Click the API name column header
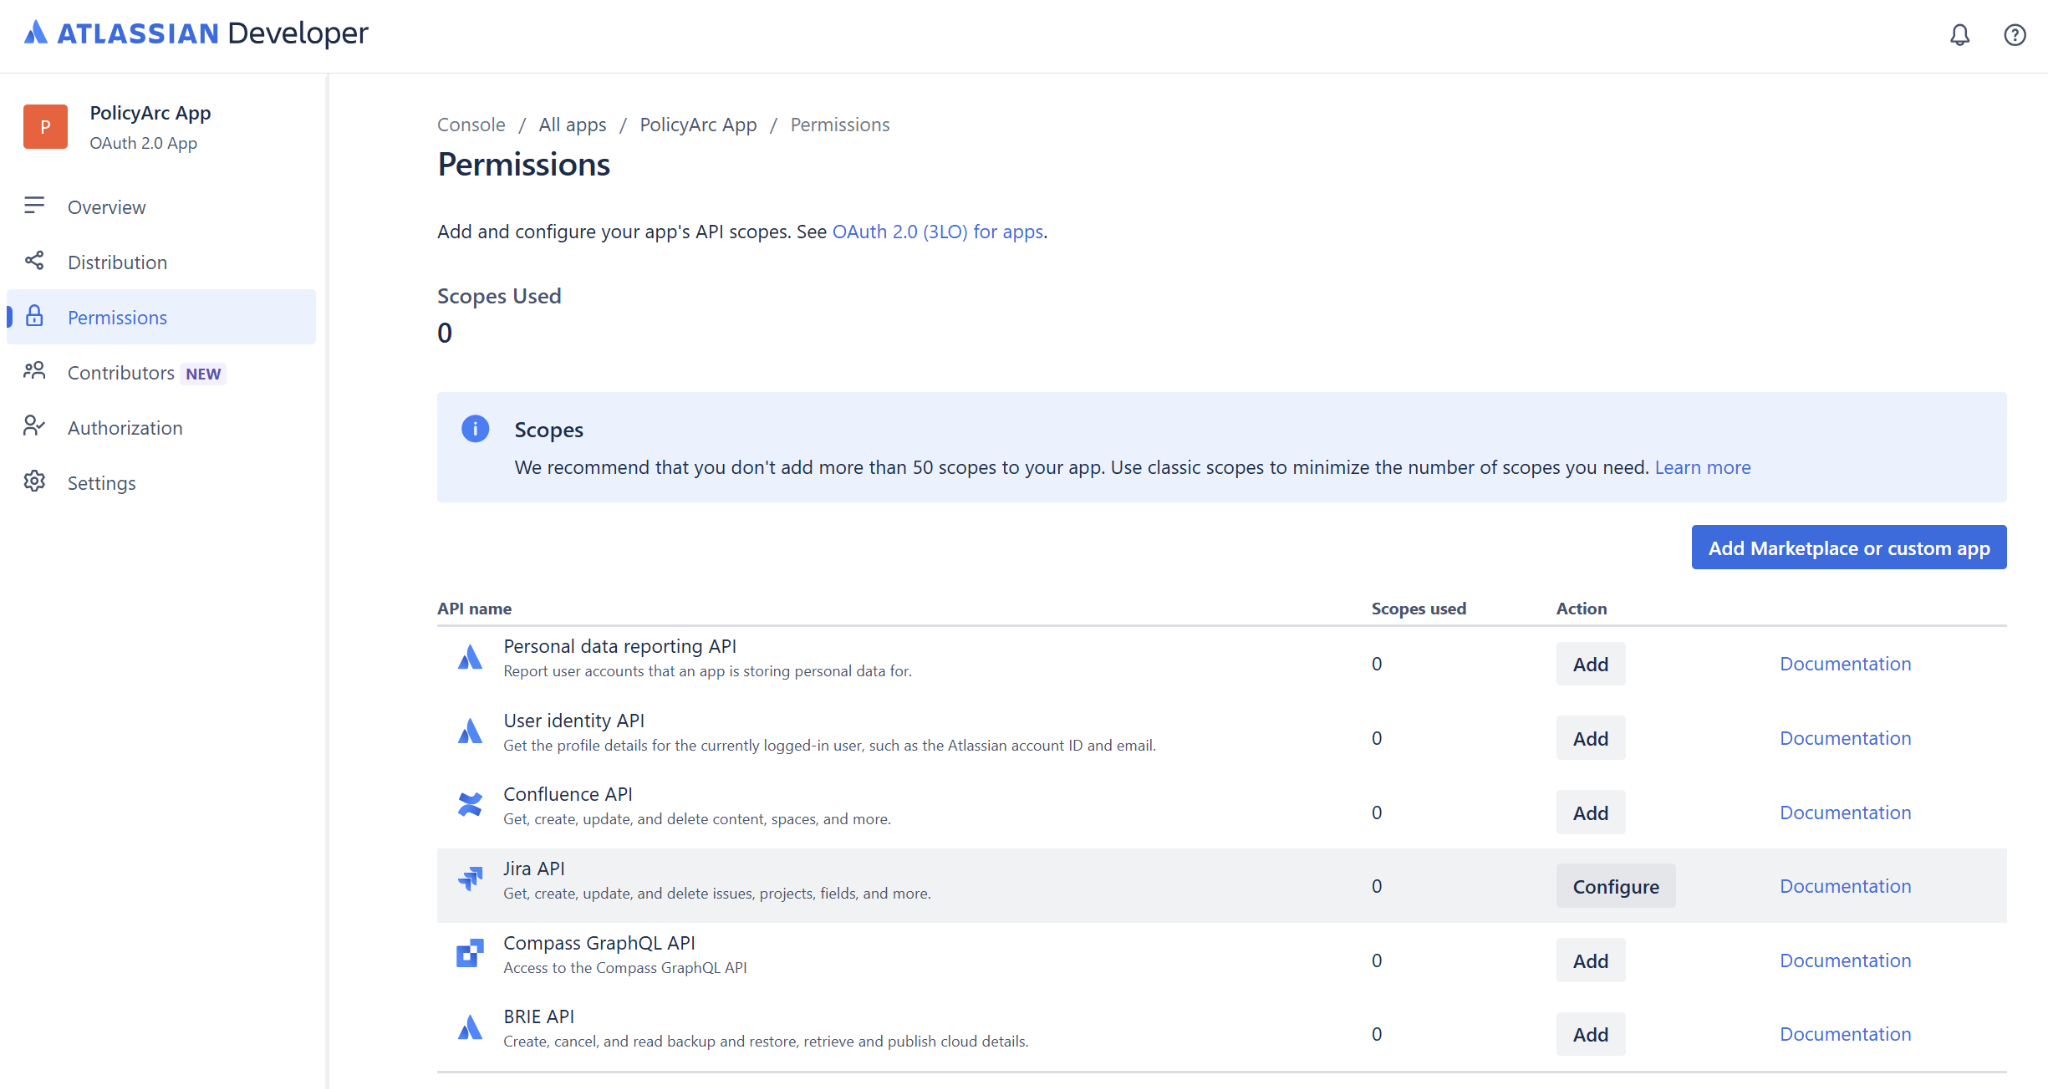 click(x=474, y=608)
